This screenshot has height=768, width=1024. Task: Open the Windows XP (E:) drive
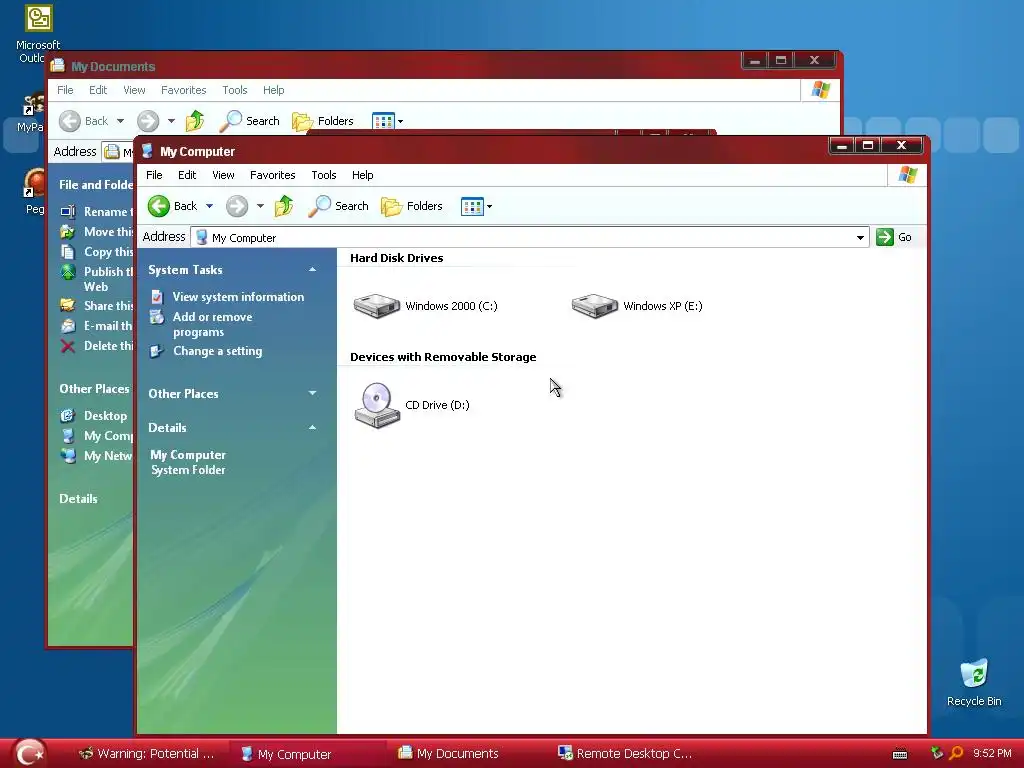pyautogui.click(x=637, y=306)
